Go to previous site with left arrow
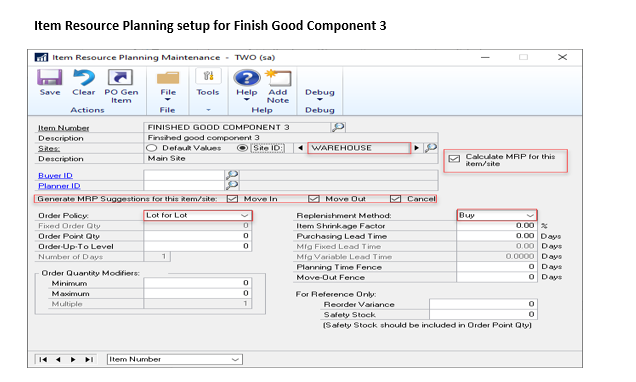The height and width of the screenshot is (382, 636). point(300,148)
